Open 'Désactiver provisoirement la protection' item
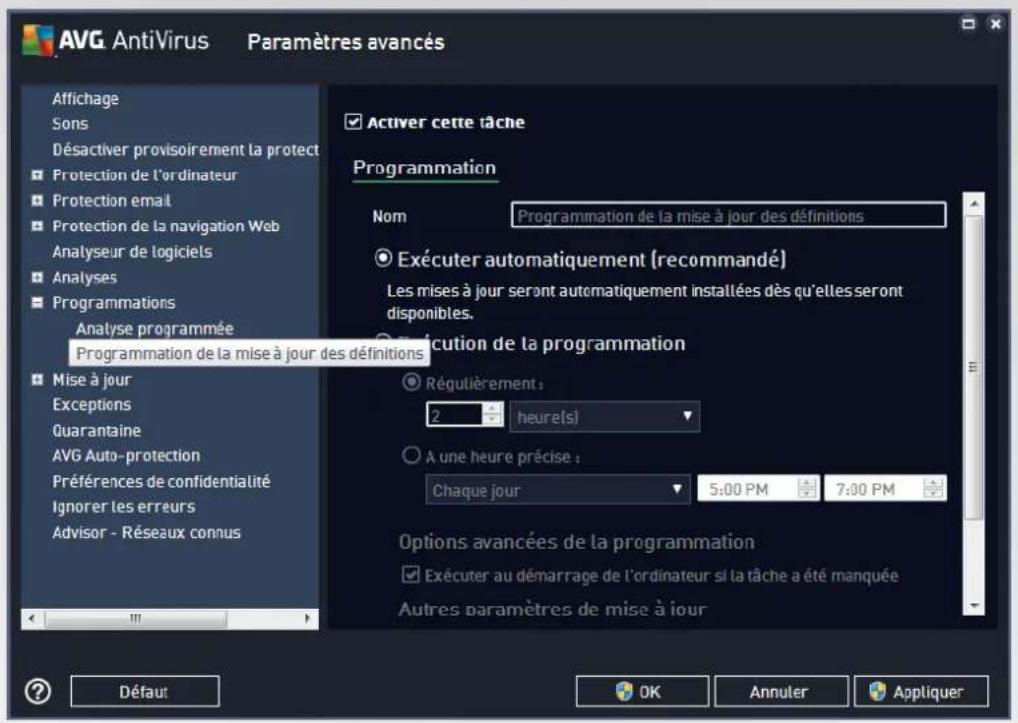 pyautogui.click(x=186, y=149)
